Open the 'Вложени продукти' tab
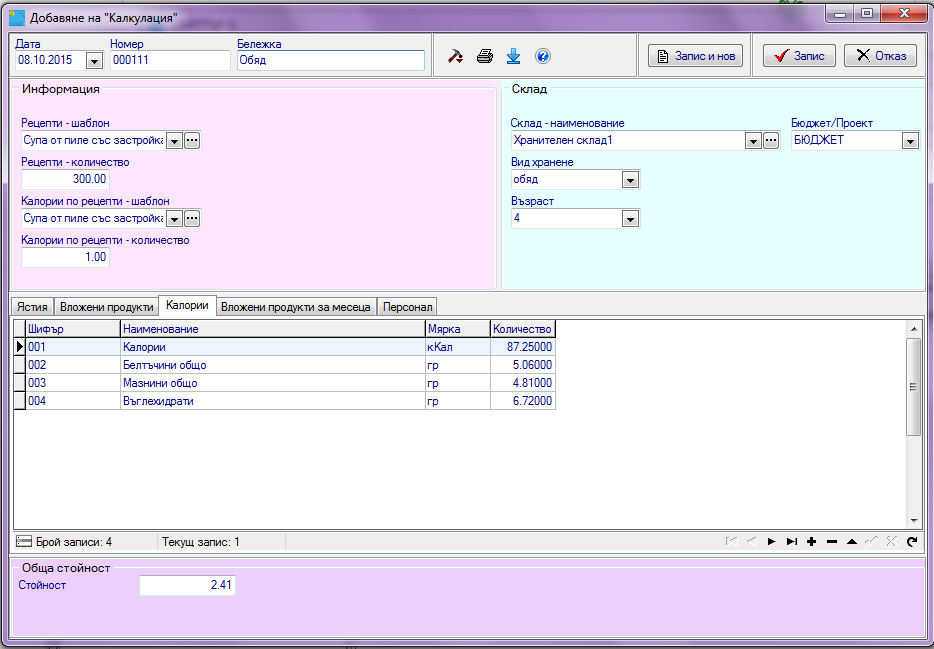Image resolution: width=934 pixels, height=649 pixels. pos(107,307)
